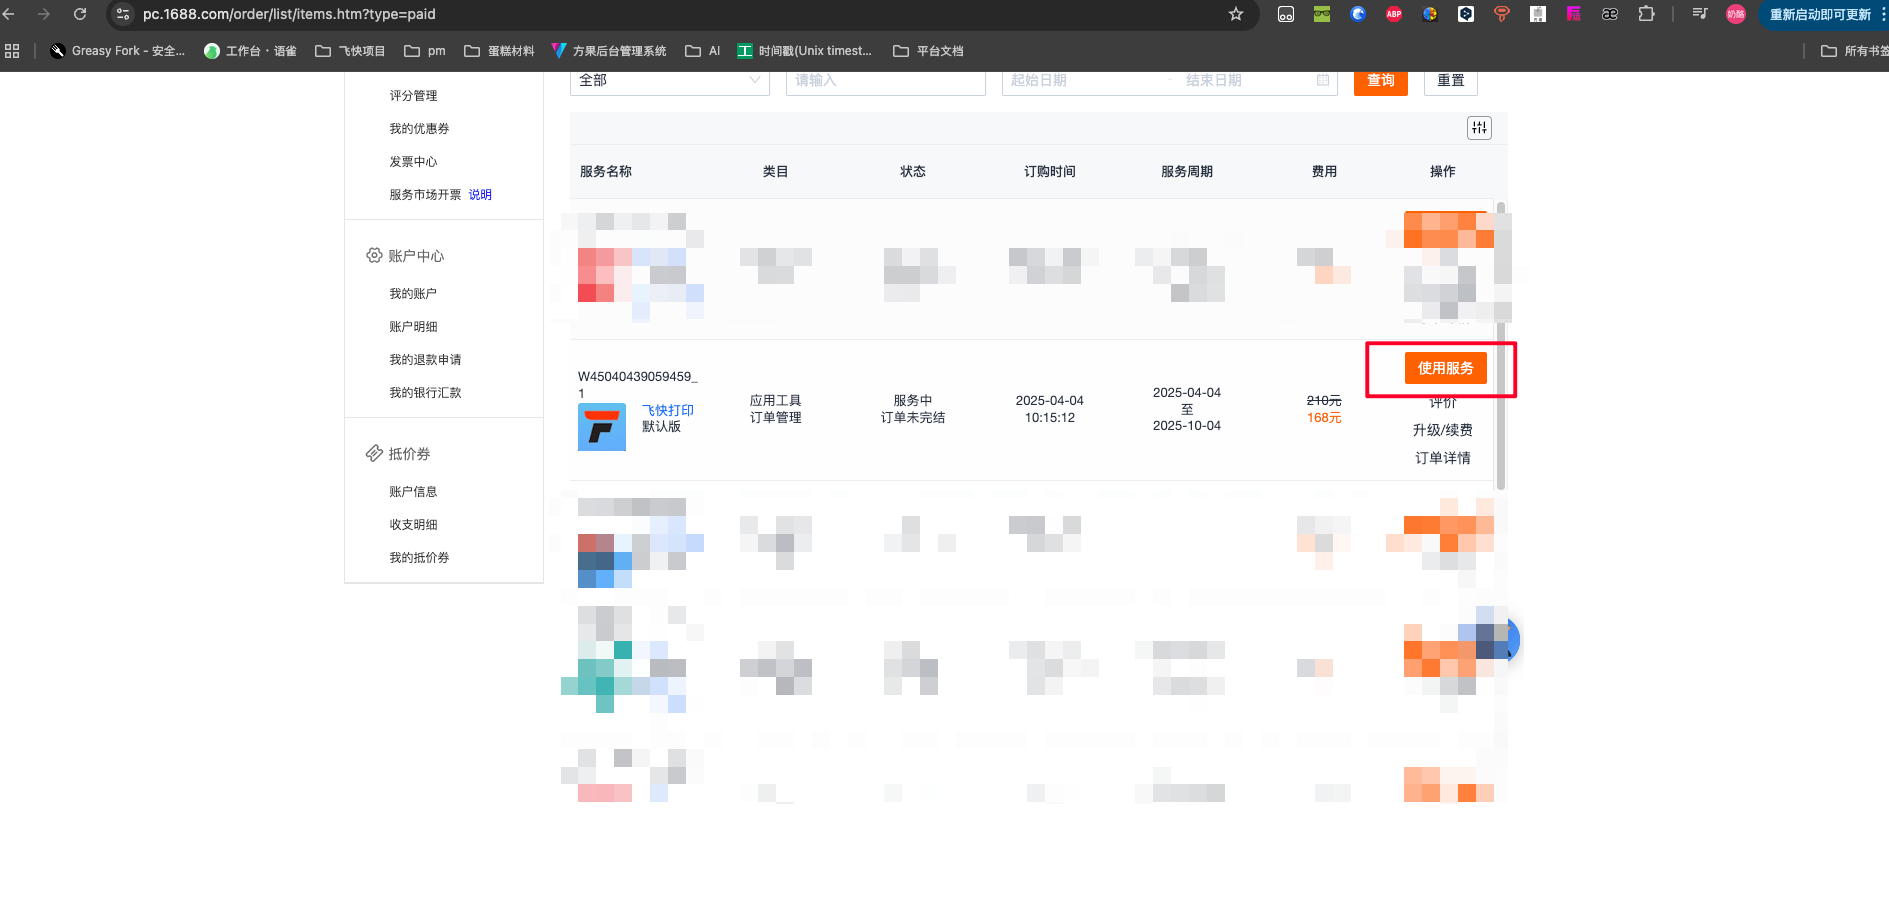Click the orange 查询 search button
The width and height of the screenshot is (1889, 900).
(1381, 81)
